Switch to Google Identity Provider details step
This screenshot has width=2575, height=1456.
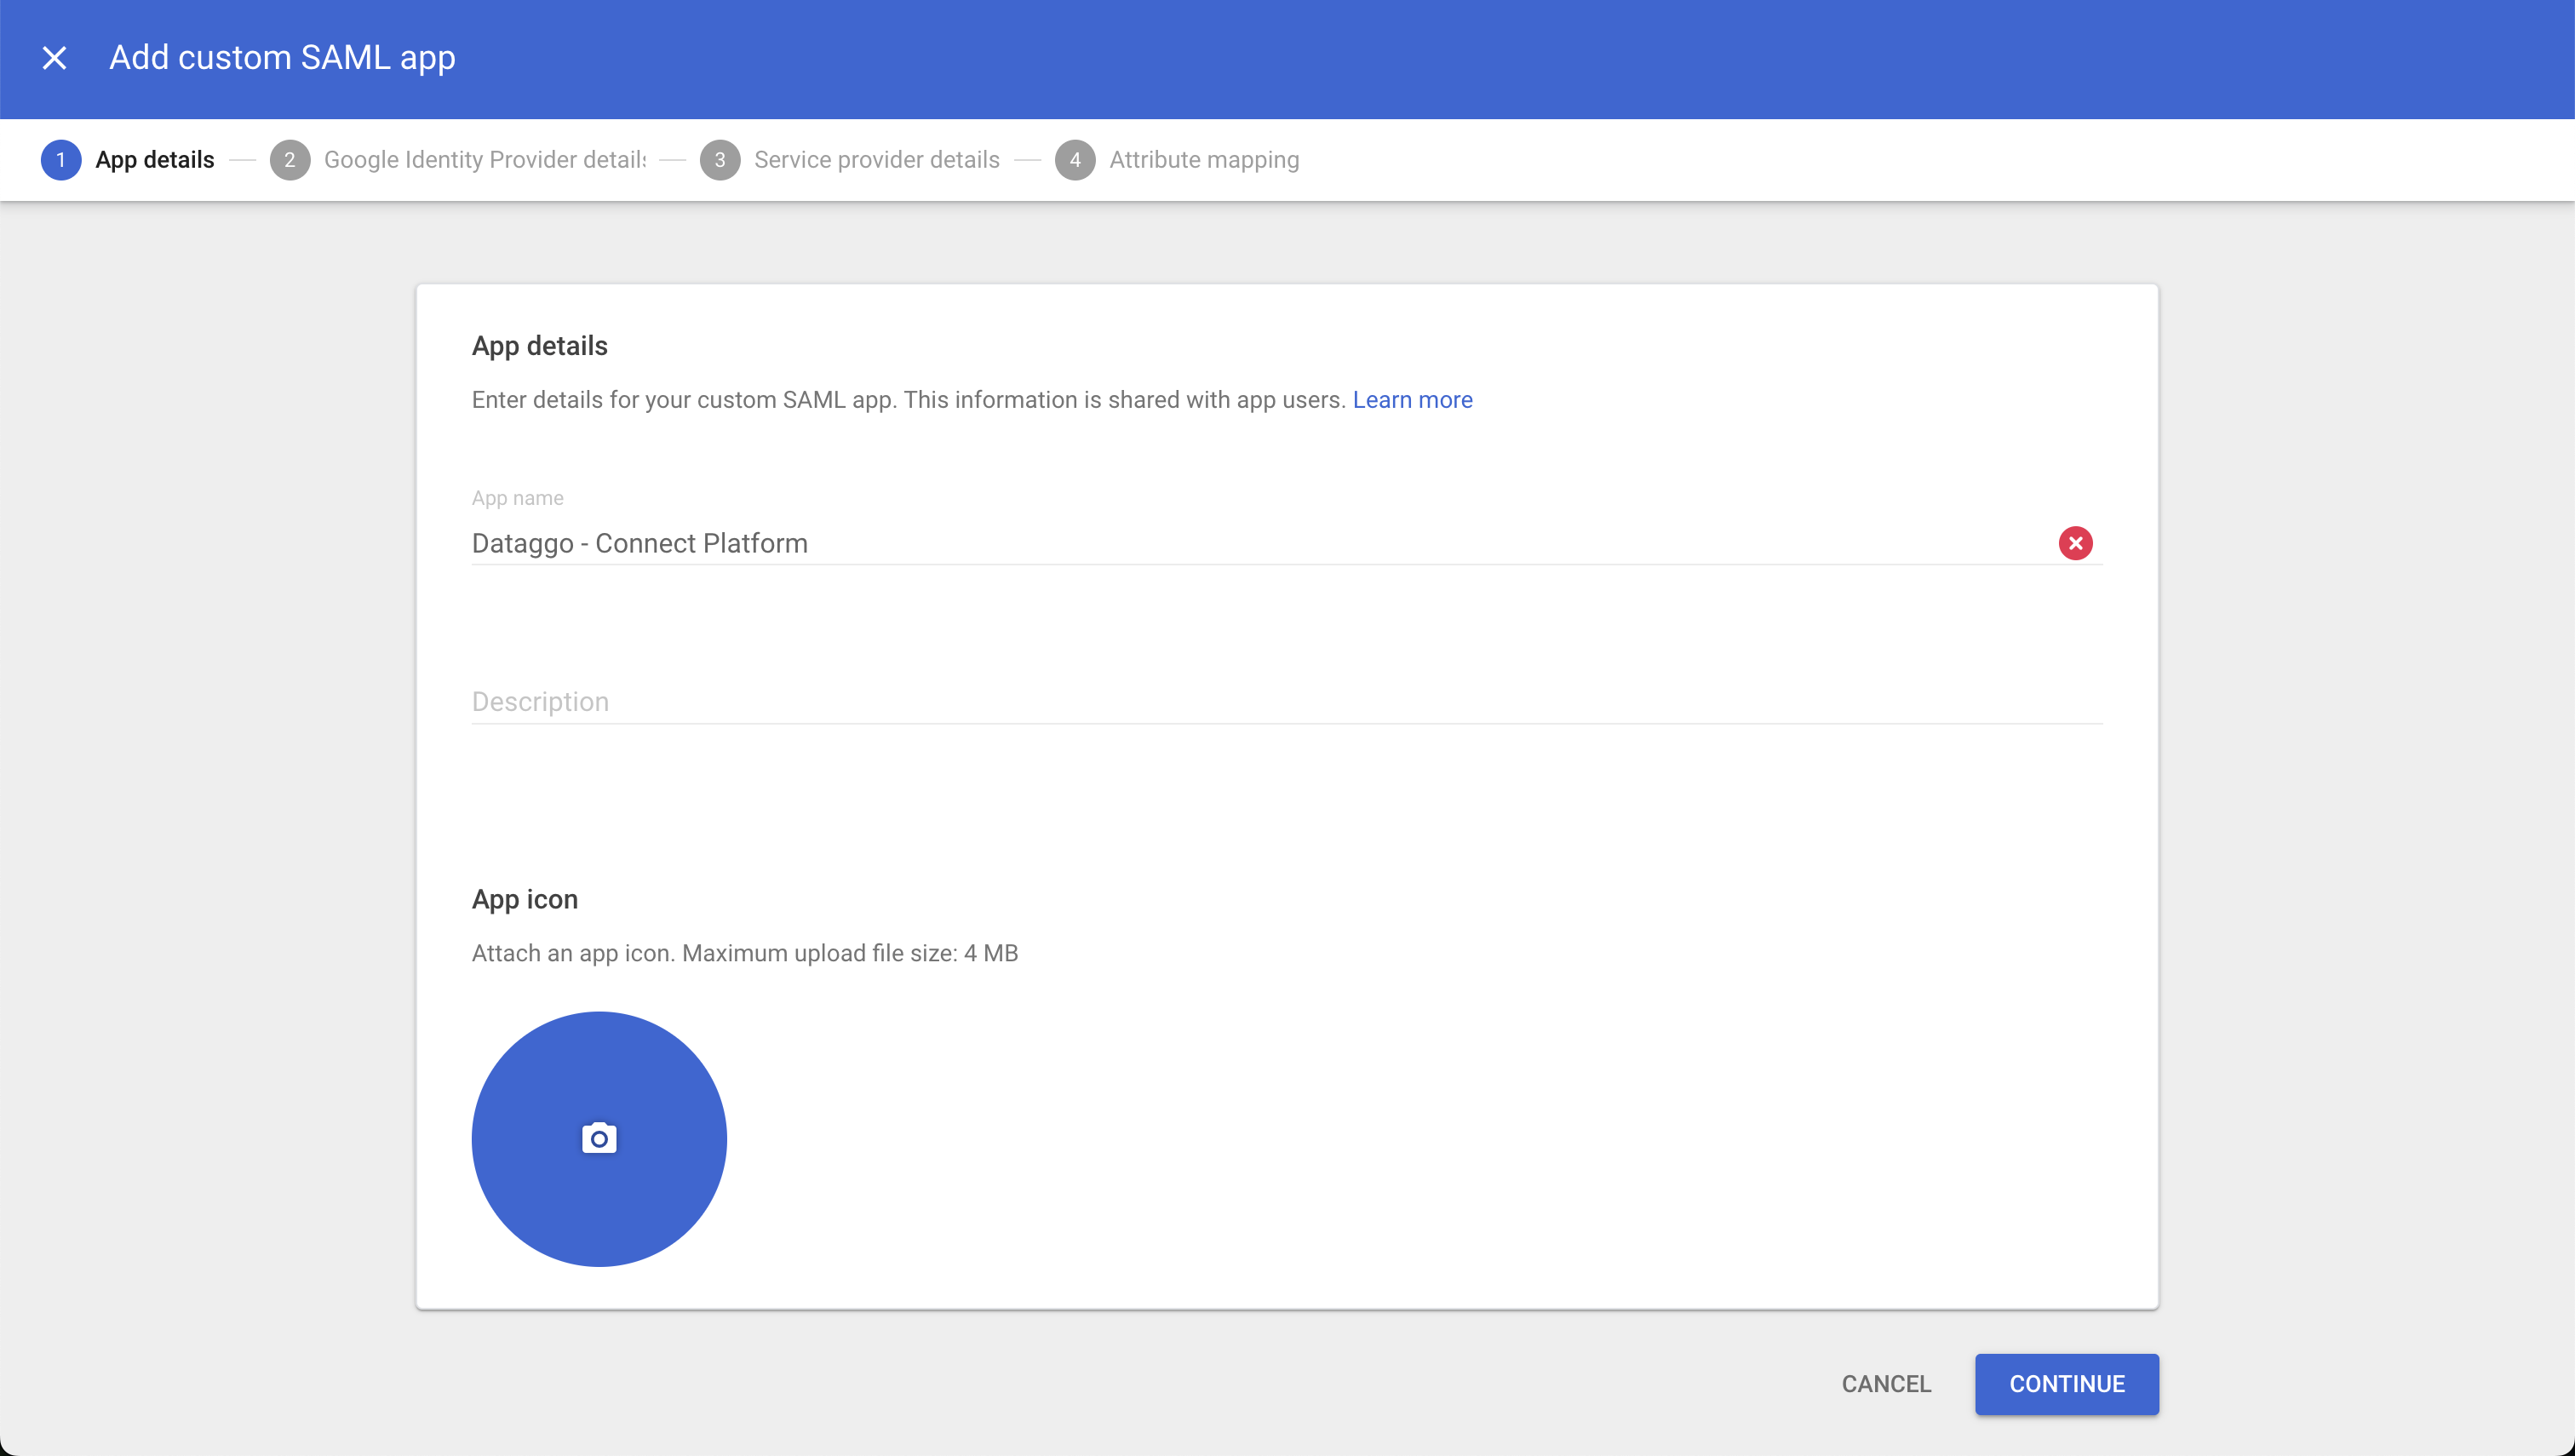485,159
